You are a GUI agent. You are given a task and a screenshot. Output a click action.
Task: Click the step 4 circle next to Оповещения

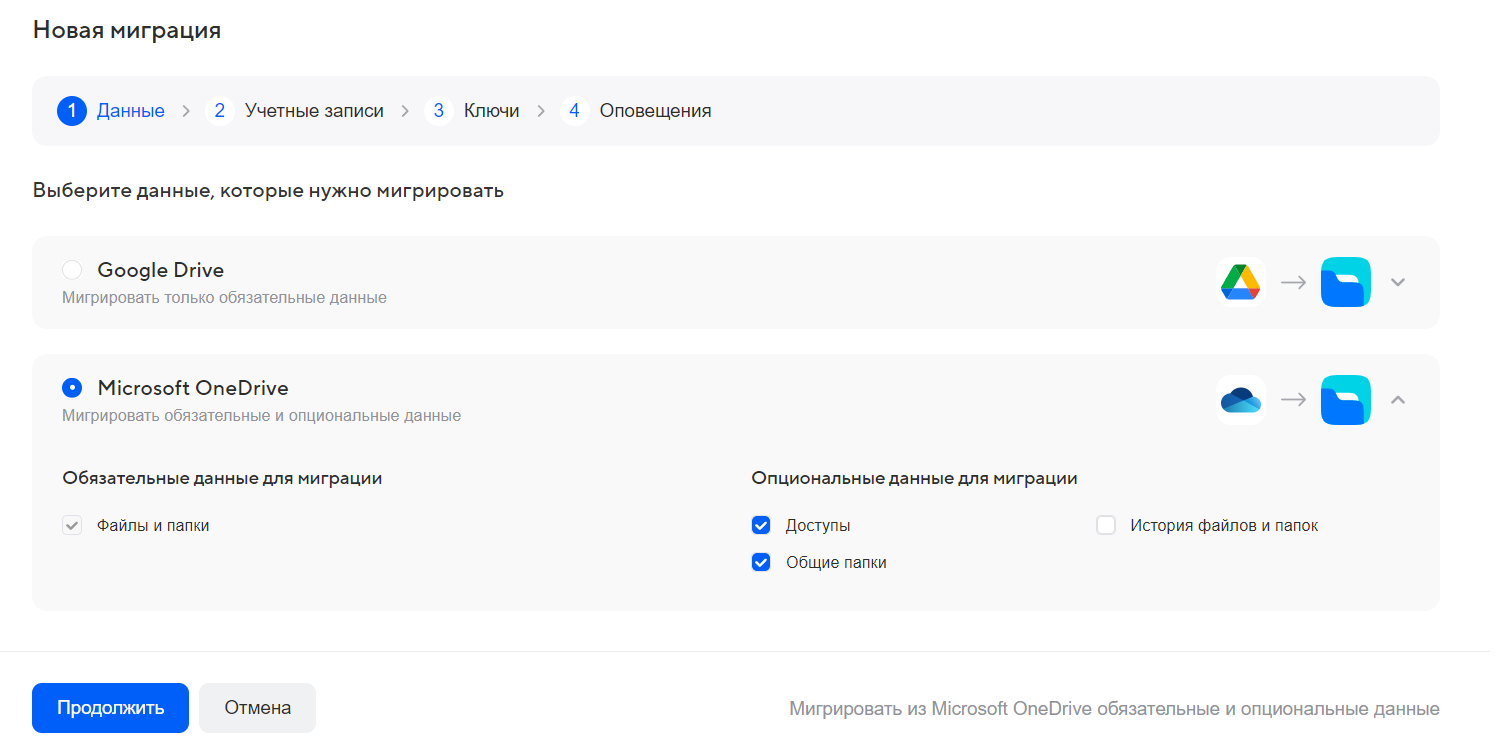(x=575, y=110)
